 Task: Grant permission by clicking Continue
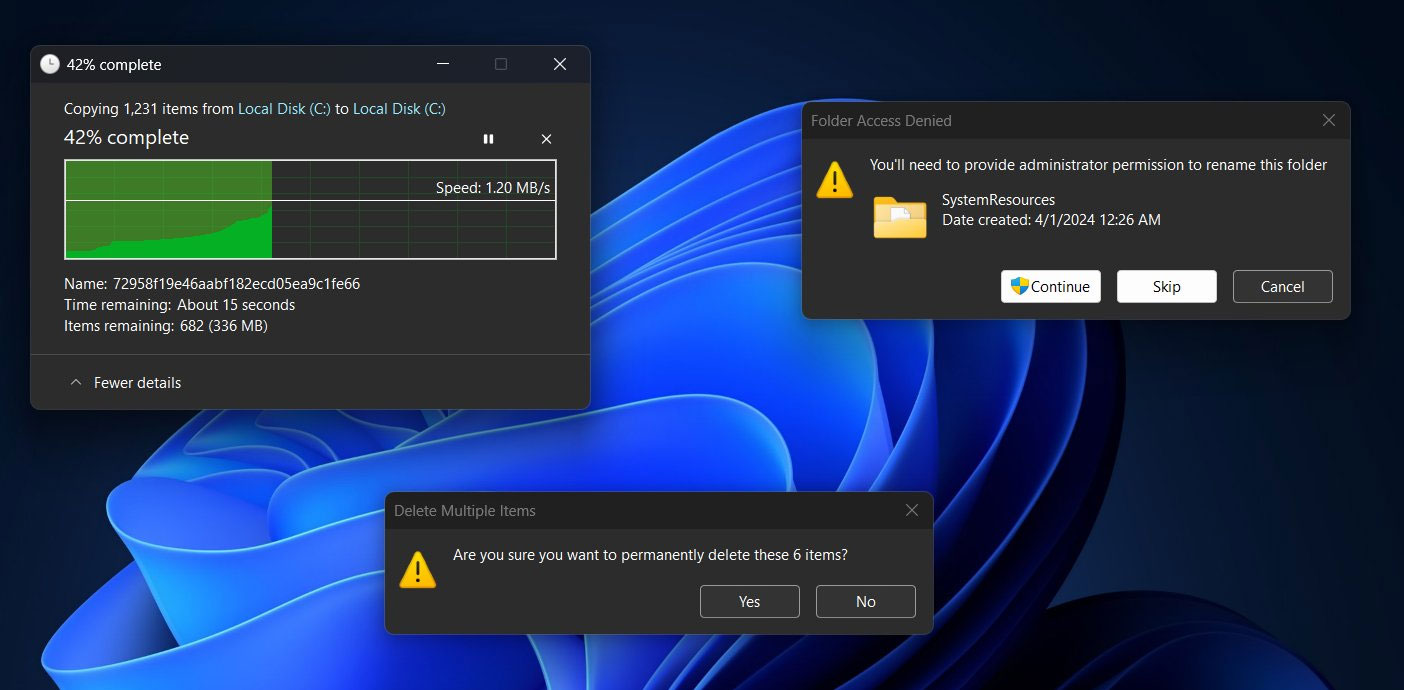point(1051,286)
